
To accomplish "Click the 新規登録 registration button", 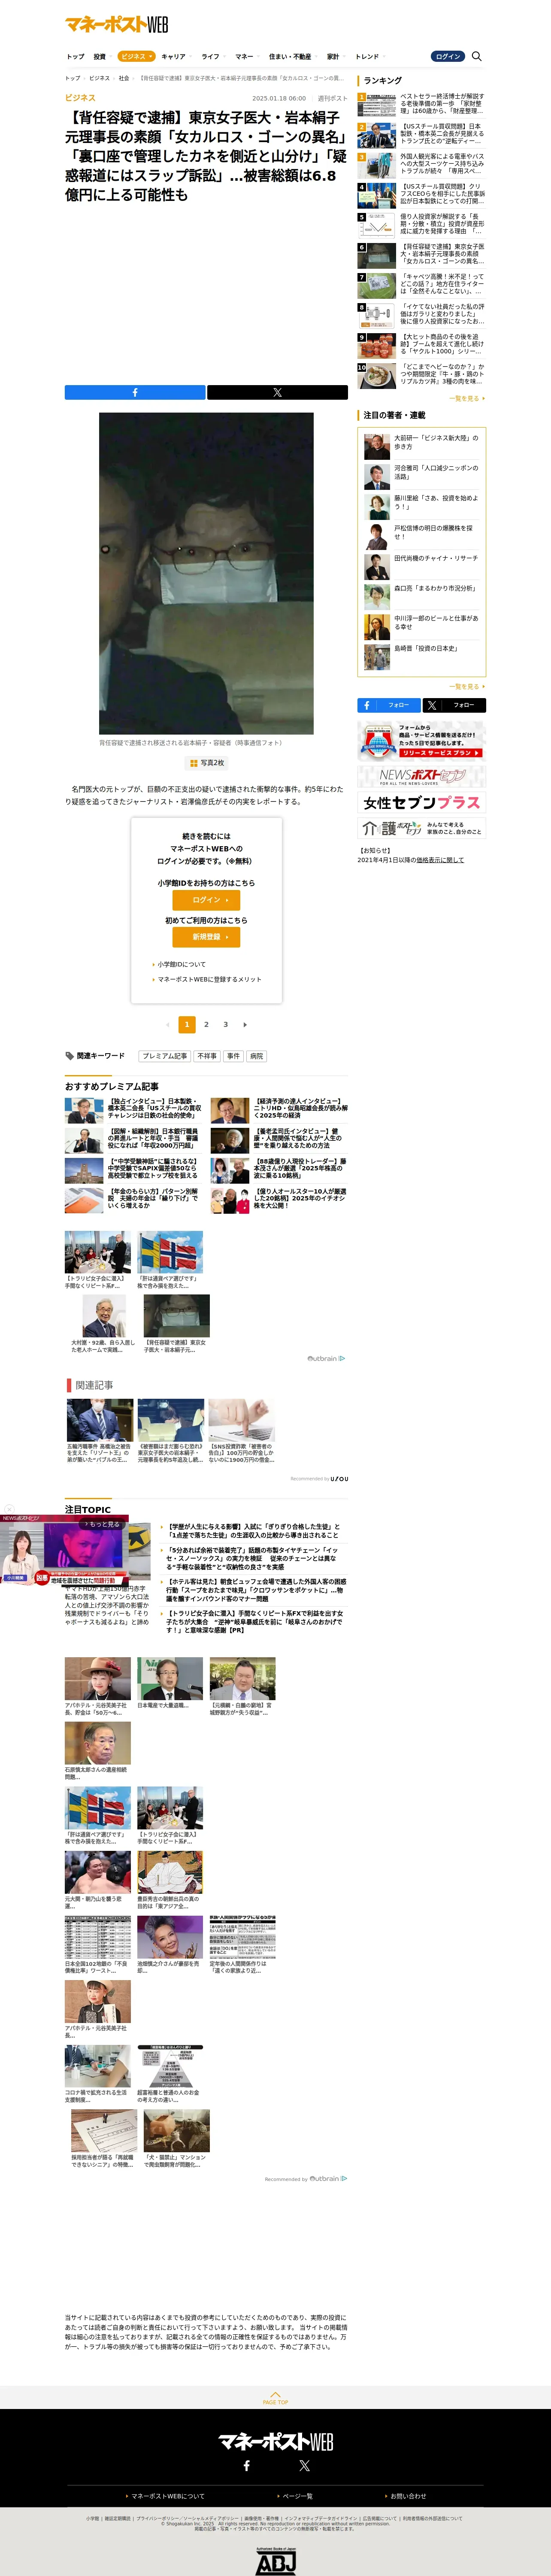I will point(206,937).
